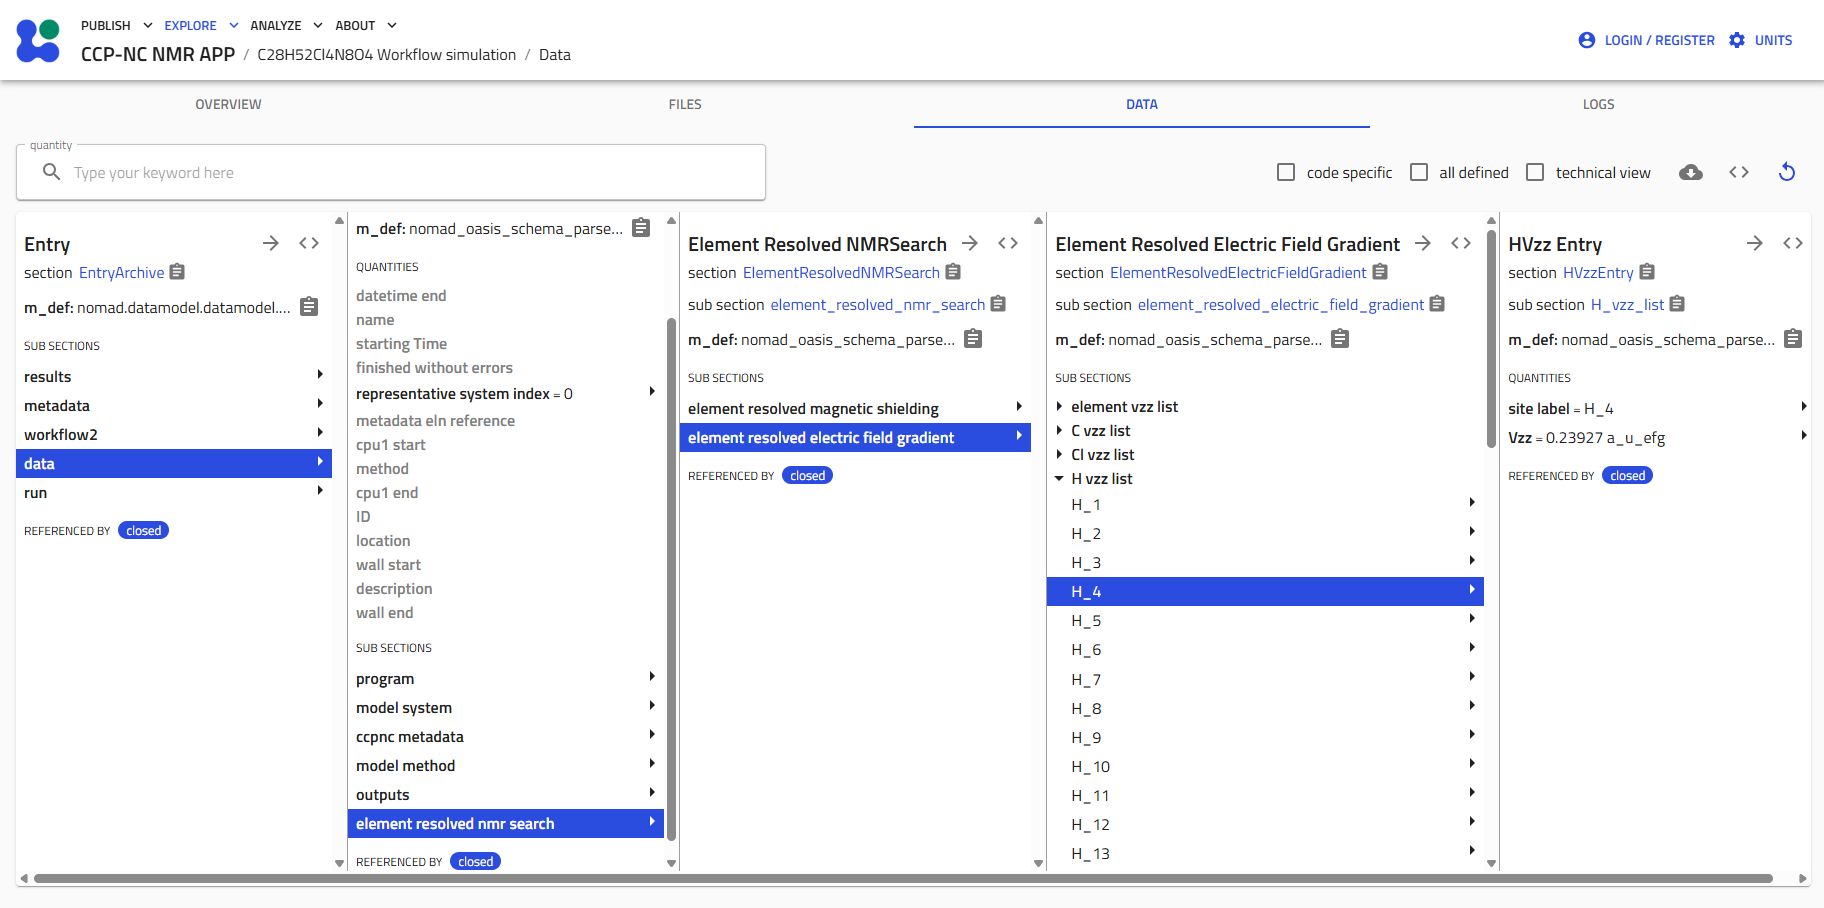
Task: Collapse the H vzz list
Action: click(1059, 478)
